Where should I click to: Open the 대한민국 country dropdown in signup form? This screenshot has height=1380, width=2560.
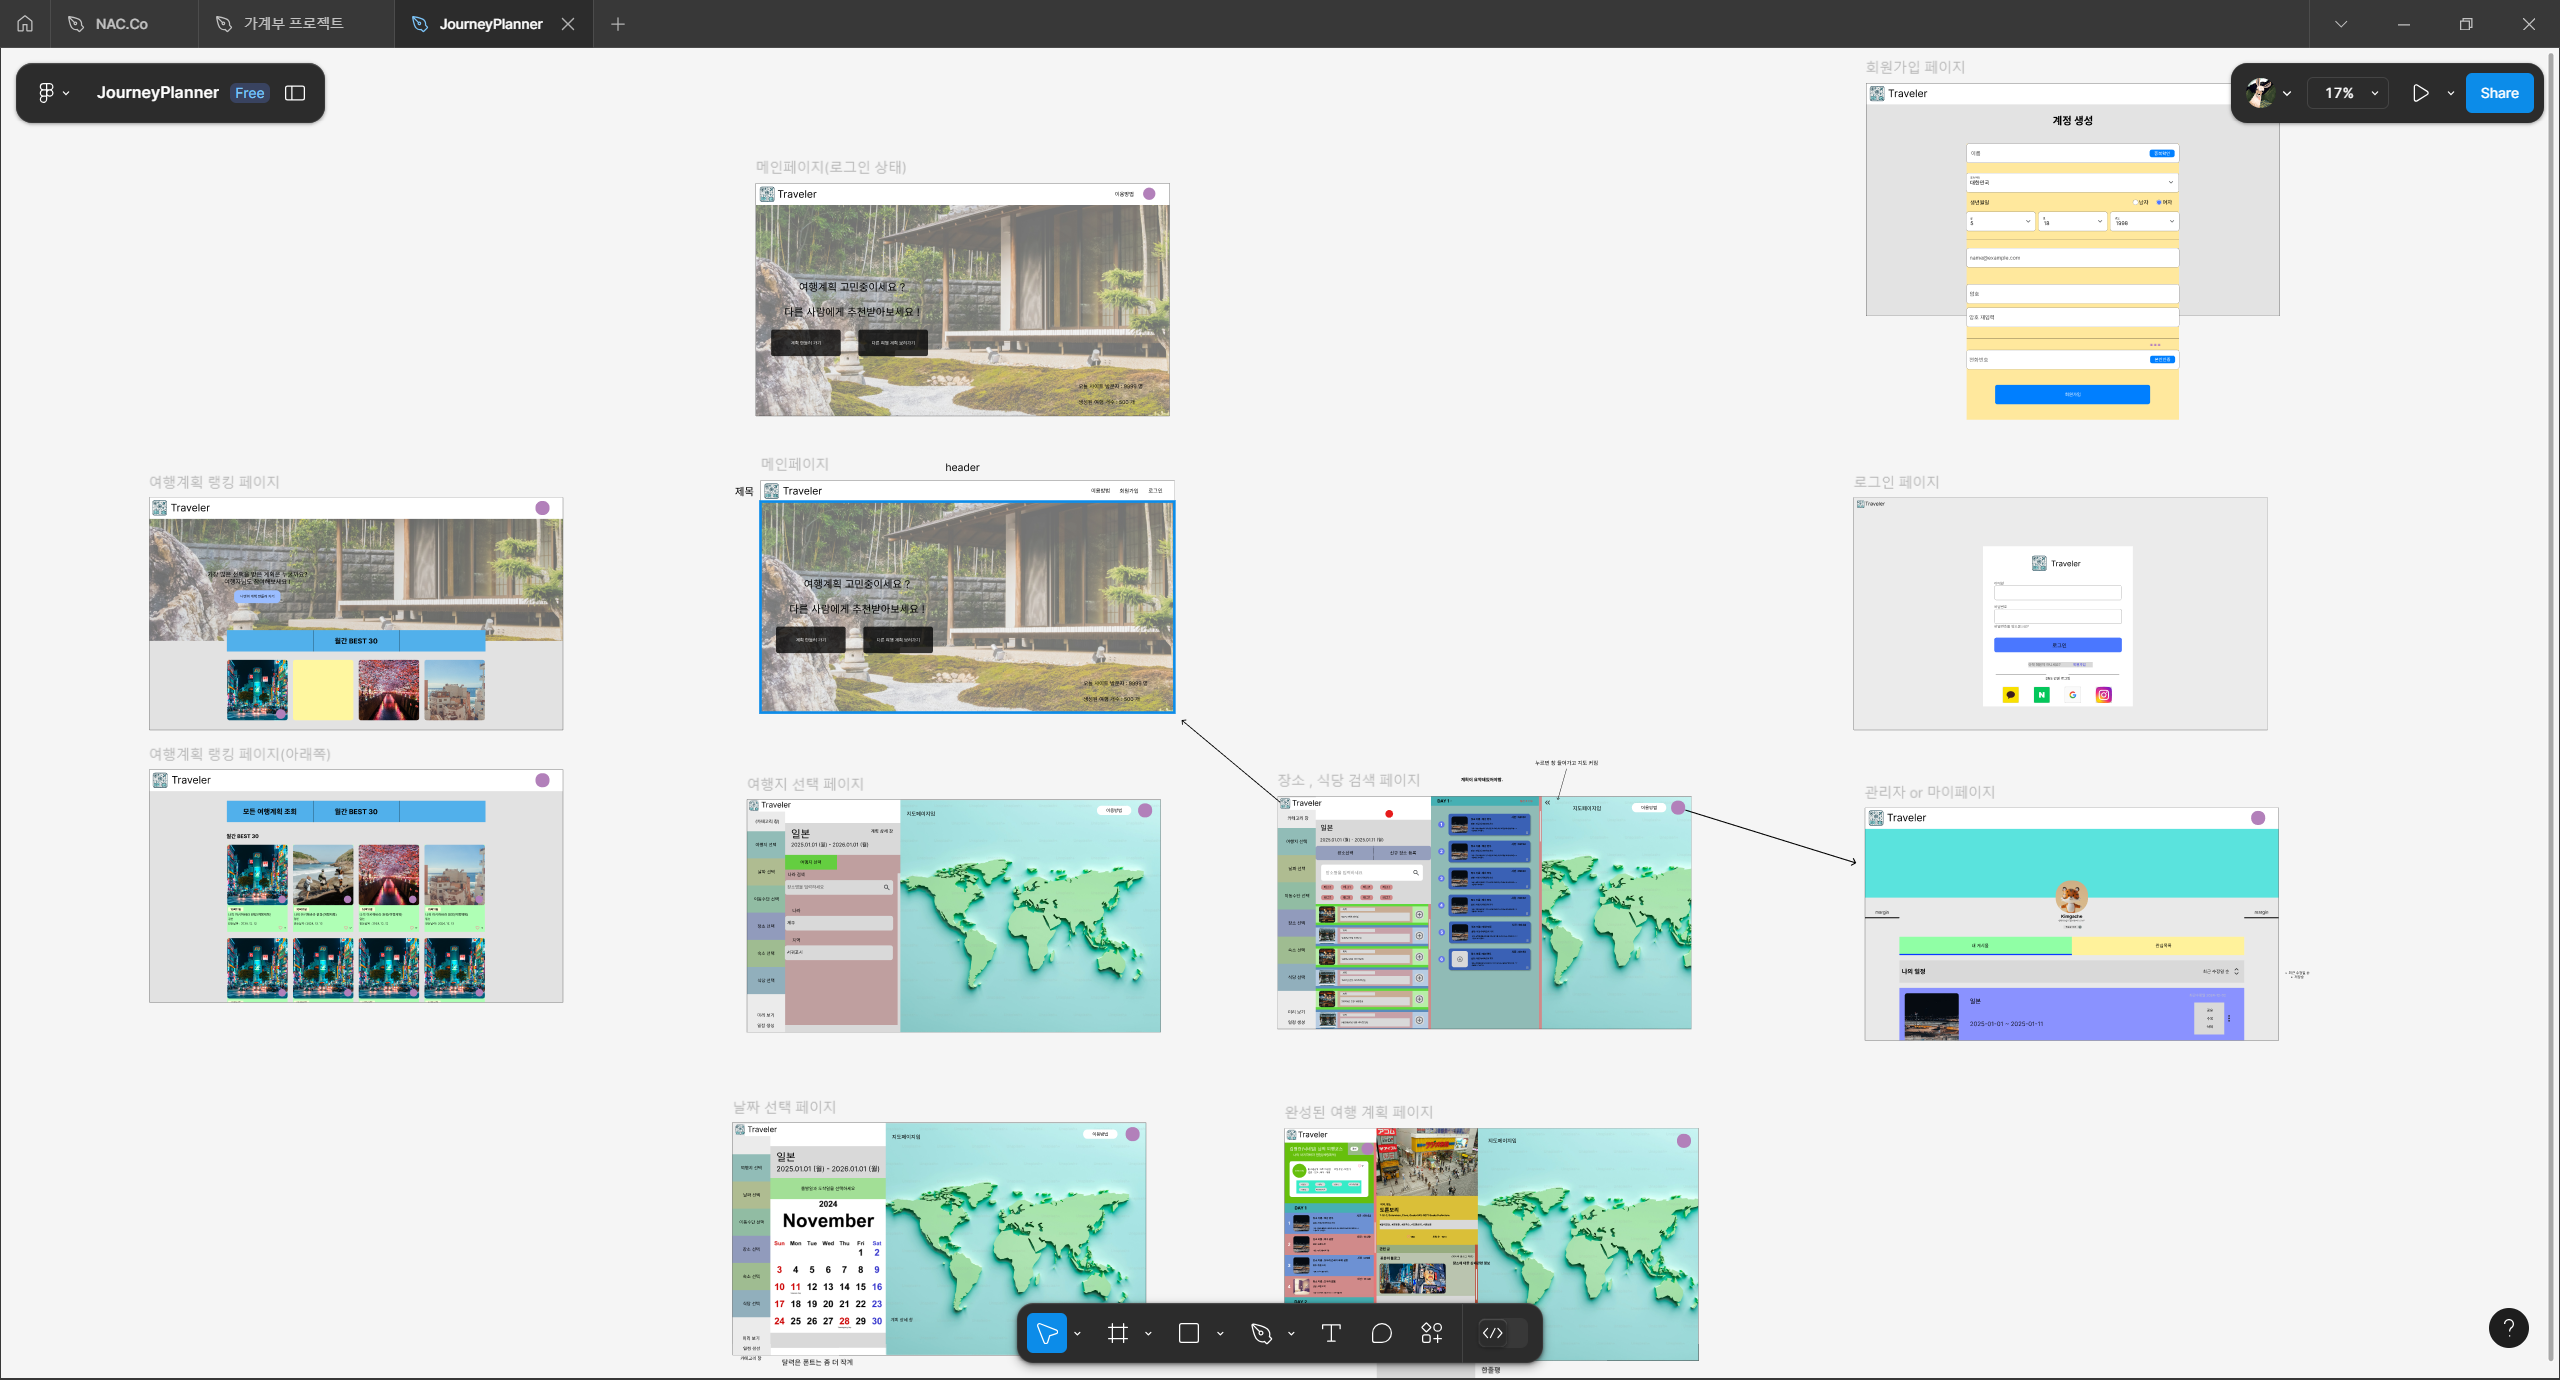[2072, 182]
